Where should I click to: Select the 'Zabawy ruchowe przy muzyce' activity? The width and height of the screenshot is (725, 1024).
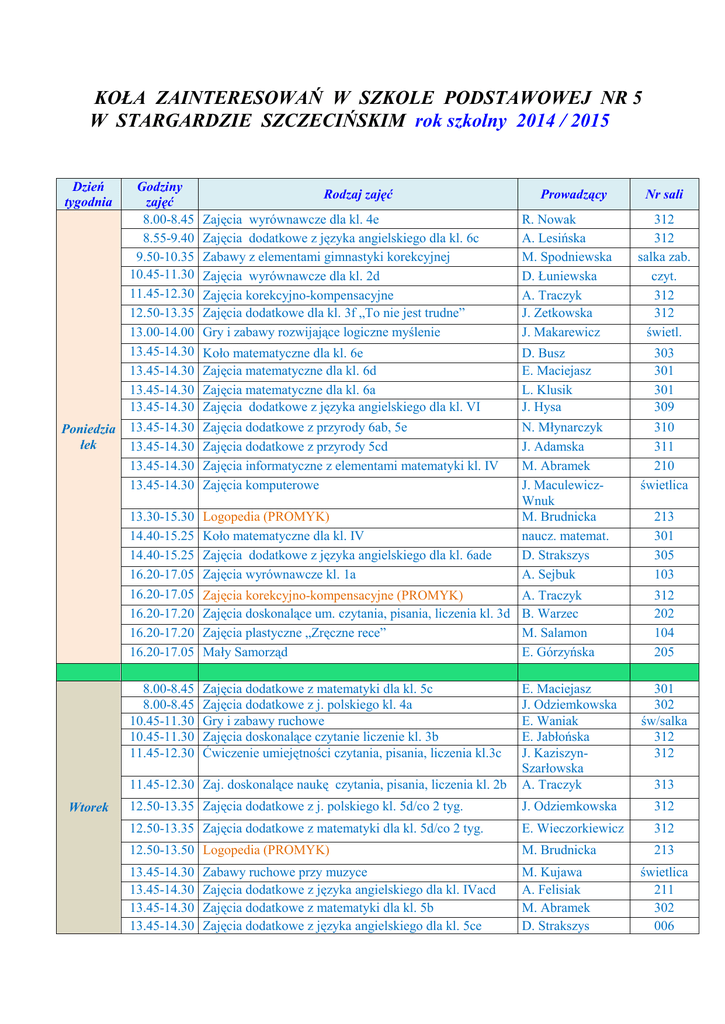coord(284,872)
